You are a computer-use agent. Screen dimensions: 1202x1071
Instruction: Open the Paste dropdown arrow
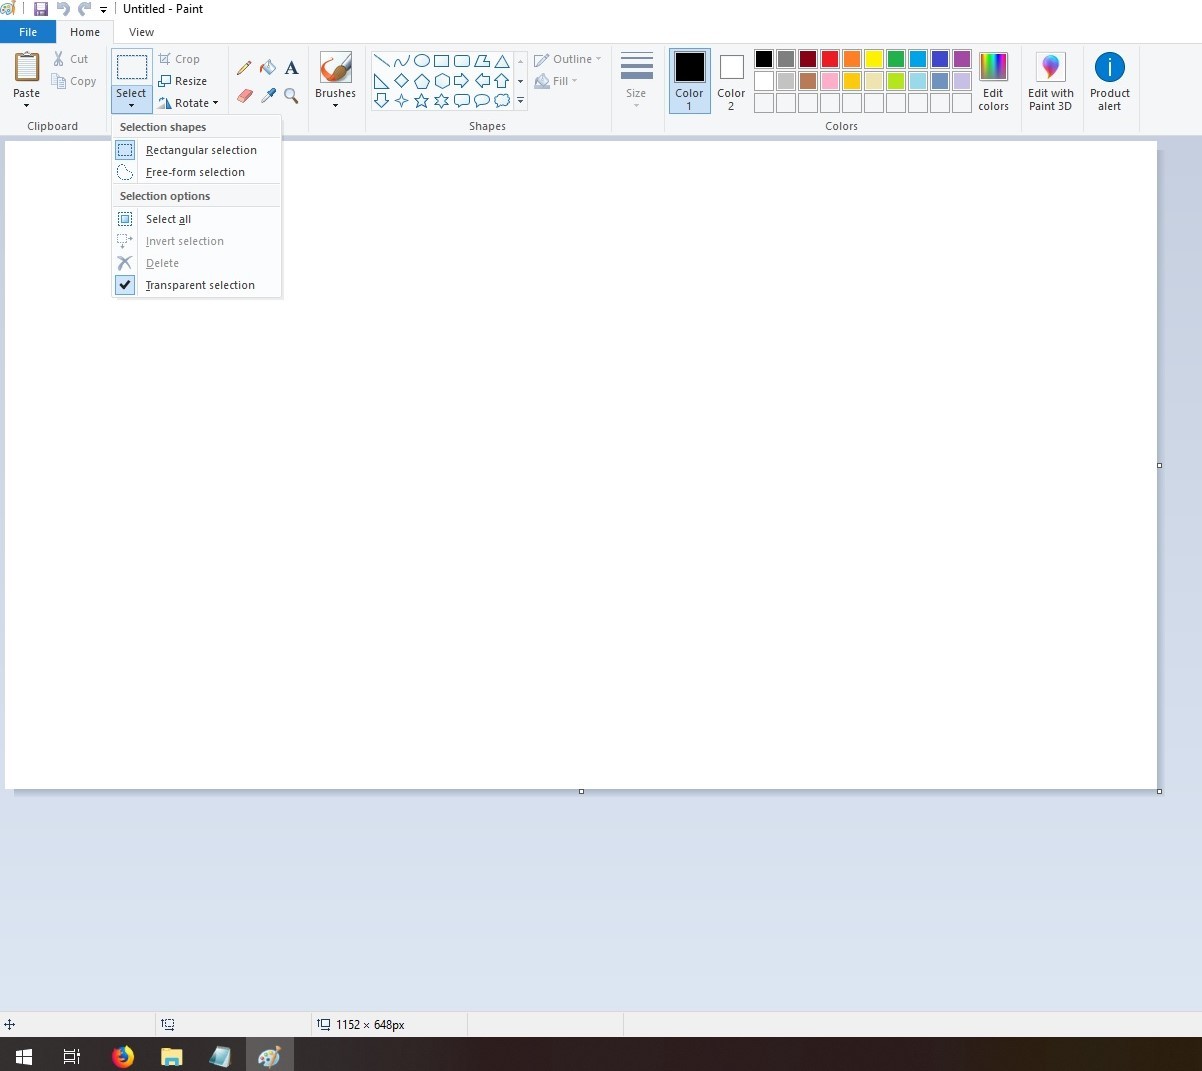[x=27, y=105]
